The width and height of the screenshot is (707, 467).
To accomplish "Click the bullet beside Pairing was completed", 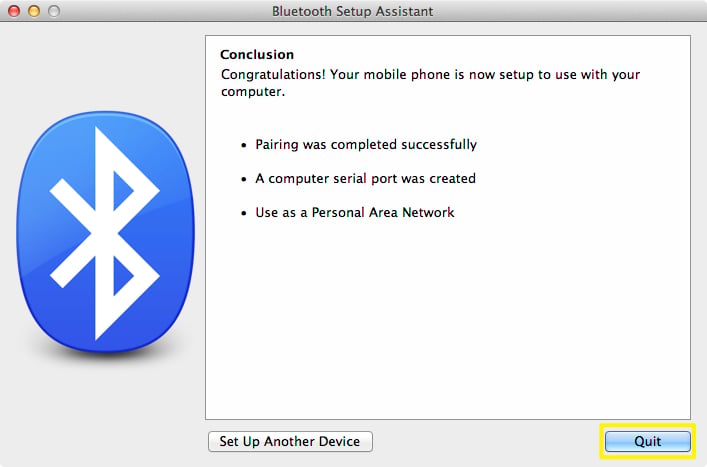I will pyautogui.click(x=244, y=145).
